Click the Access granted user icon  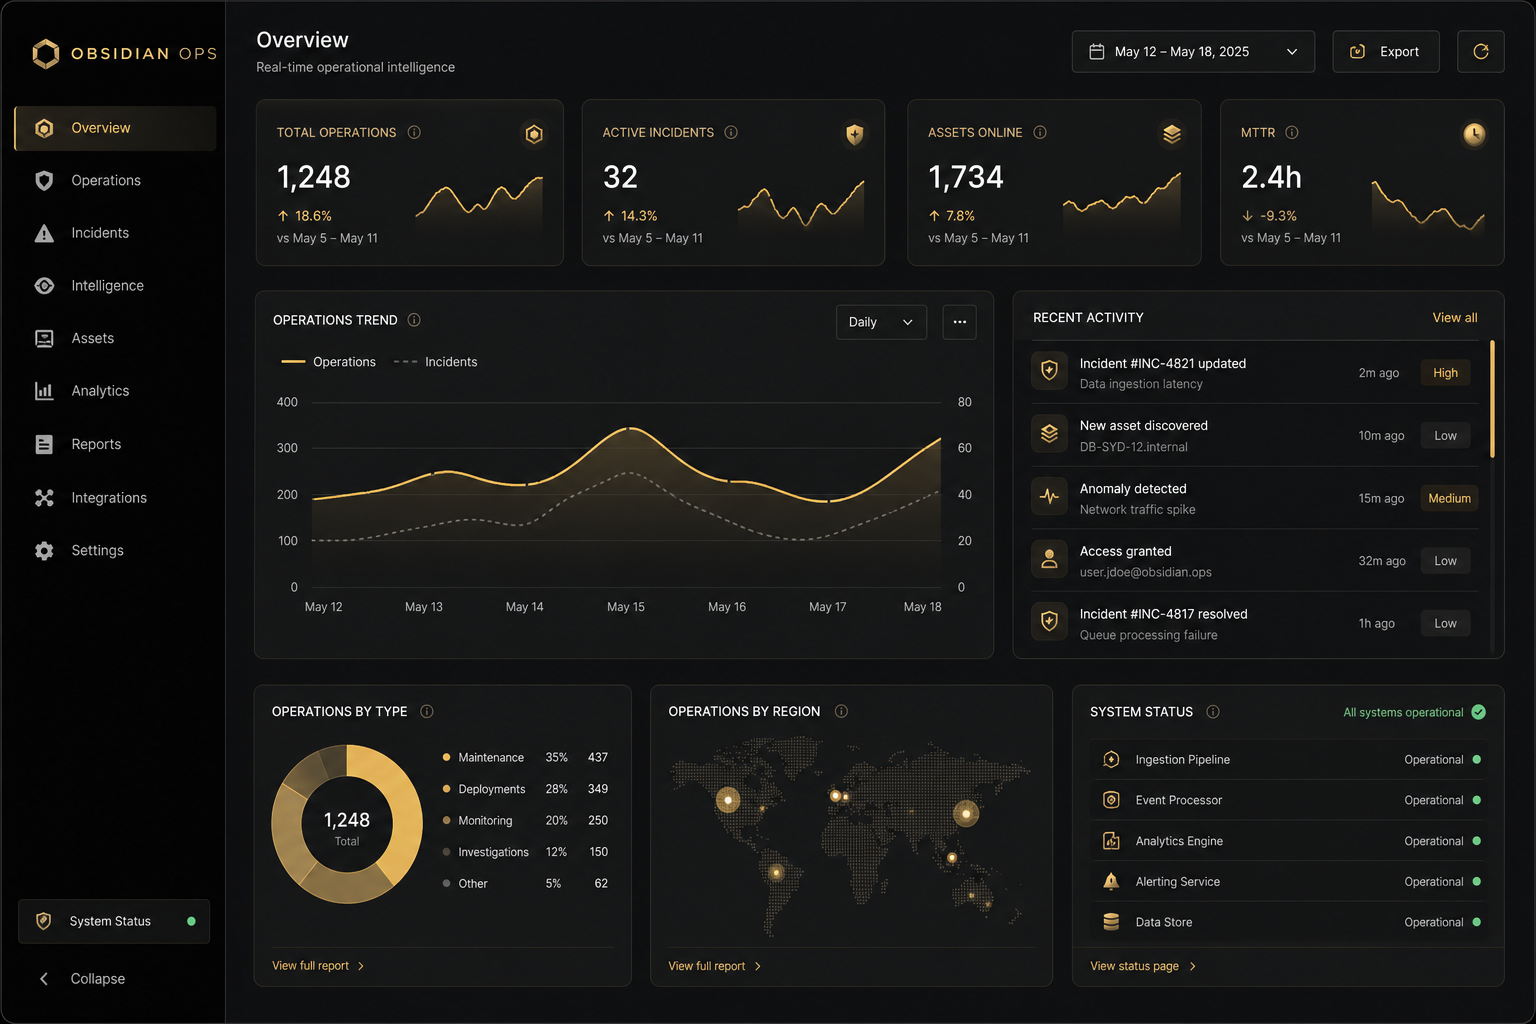point(1049,560)
